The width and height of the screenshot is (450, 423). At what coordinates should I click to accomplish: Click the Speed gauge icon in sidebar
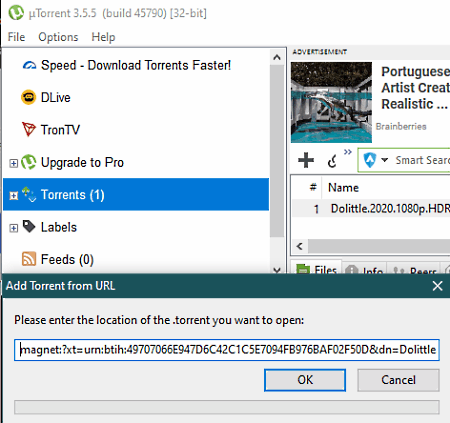(x=29, y=65)
